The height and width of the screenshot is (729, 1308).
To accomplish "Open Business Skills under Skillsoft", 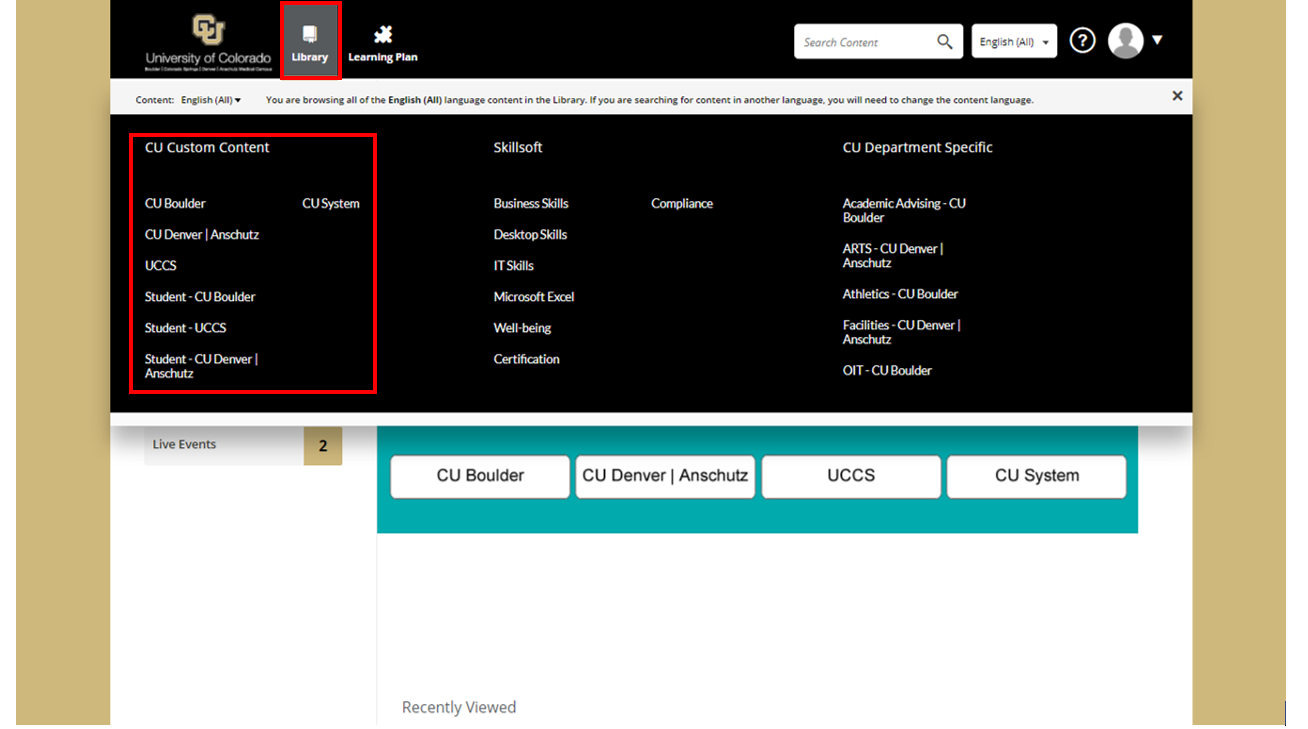I will click(531, 203).
